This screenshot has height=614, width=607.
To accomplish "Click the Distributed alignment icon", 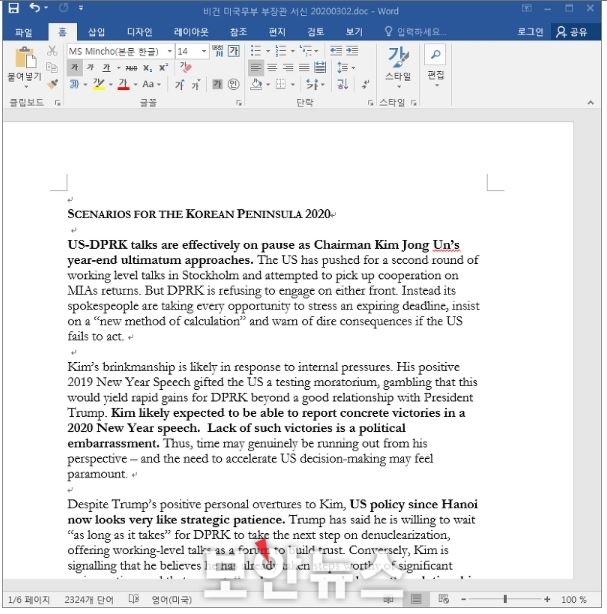I will point(320,67).
